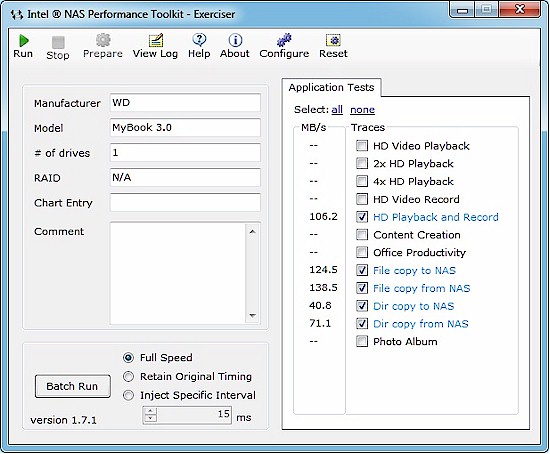Image resolution: width=550 pixels, height=454 pixels.
Task: Click Comment scrollbar down arrow
Action: pos(253,315)
